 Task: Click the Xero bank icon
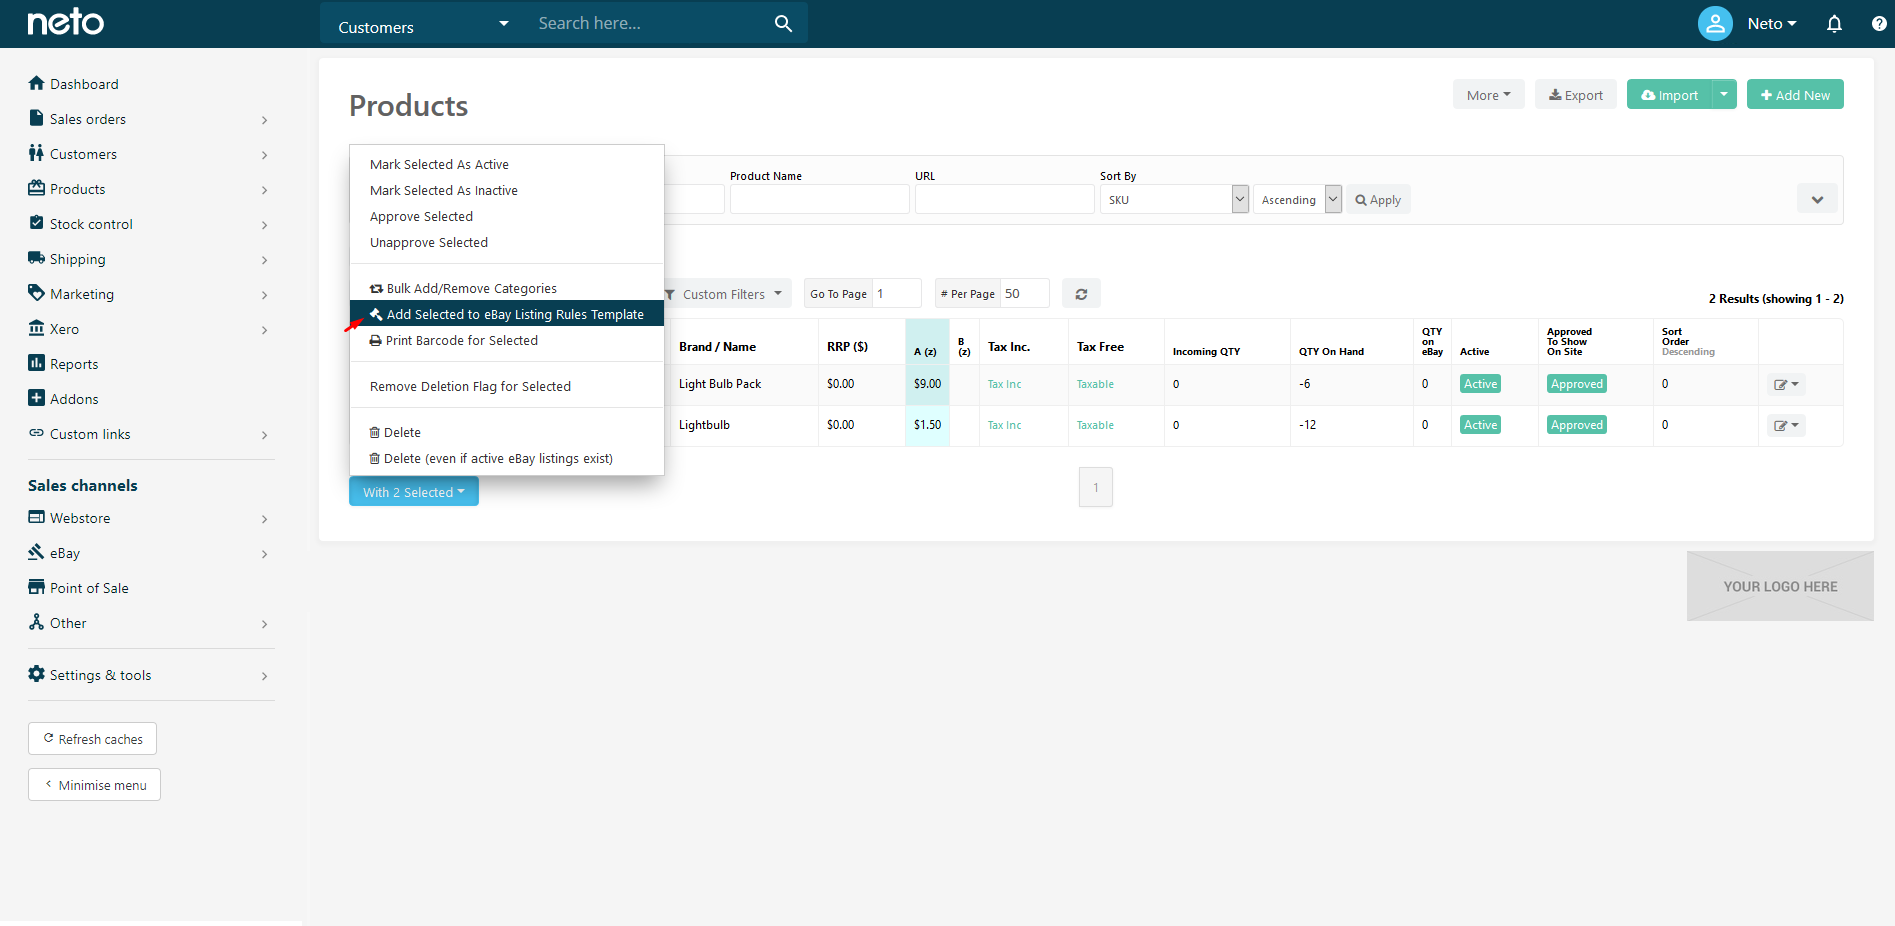(37, 328)
